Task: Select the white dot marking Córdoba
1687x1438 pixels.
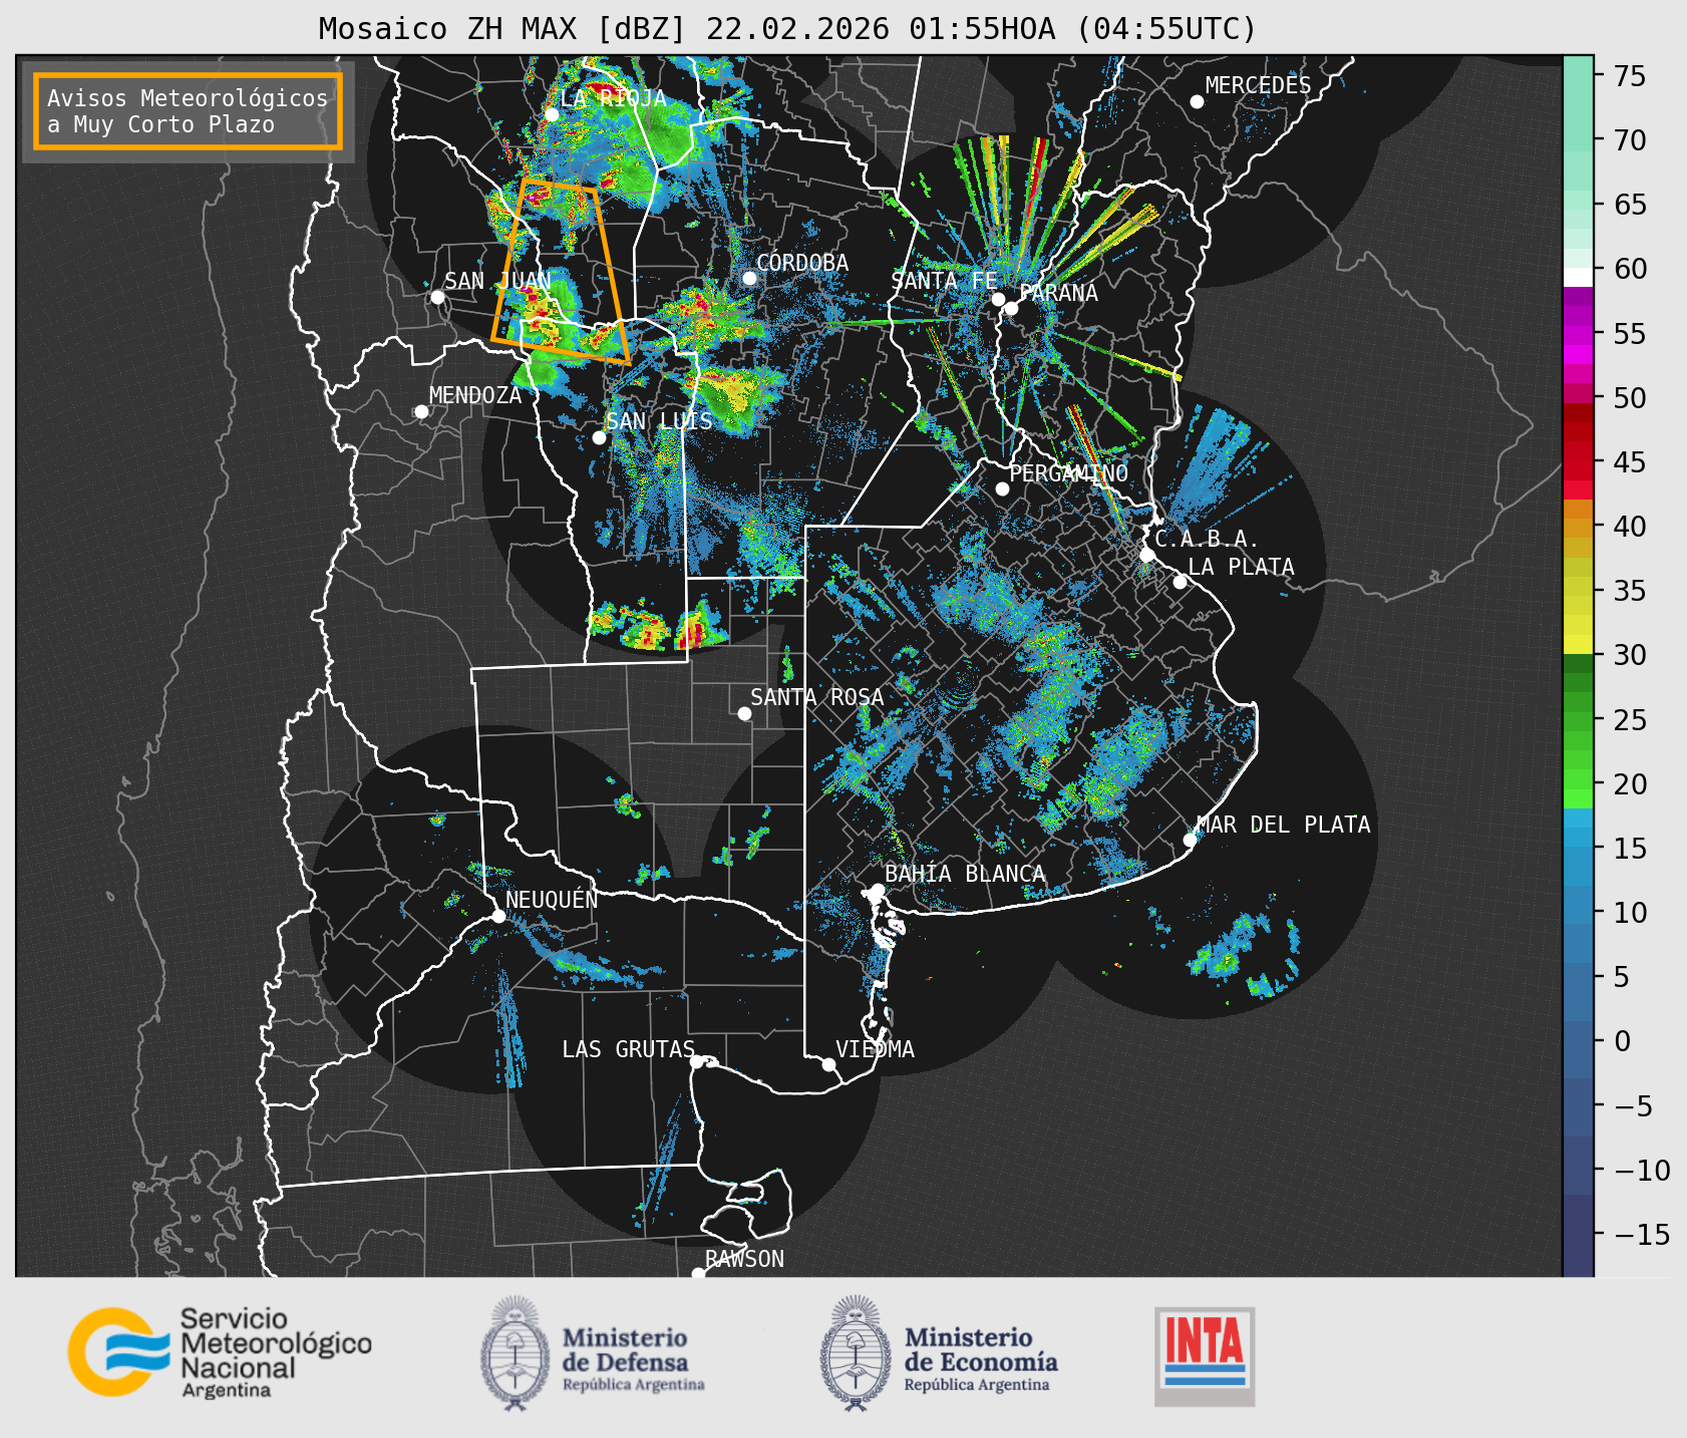Action: pos(749,278)
